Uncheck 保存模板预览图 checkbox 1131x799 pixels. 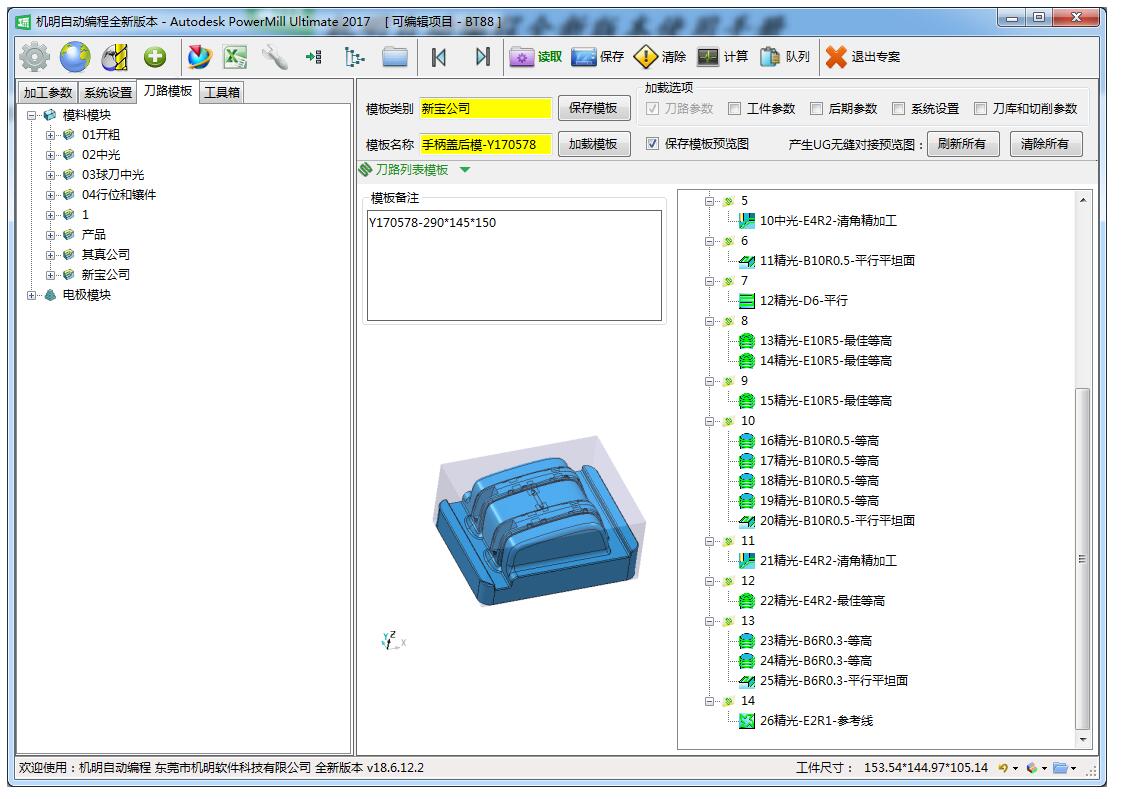coord(653,144)
